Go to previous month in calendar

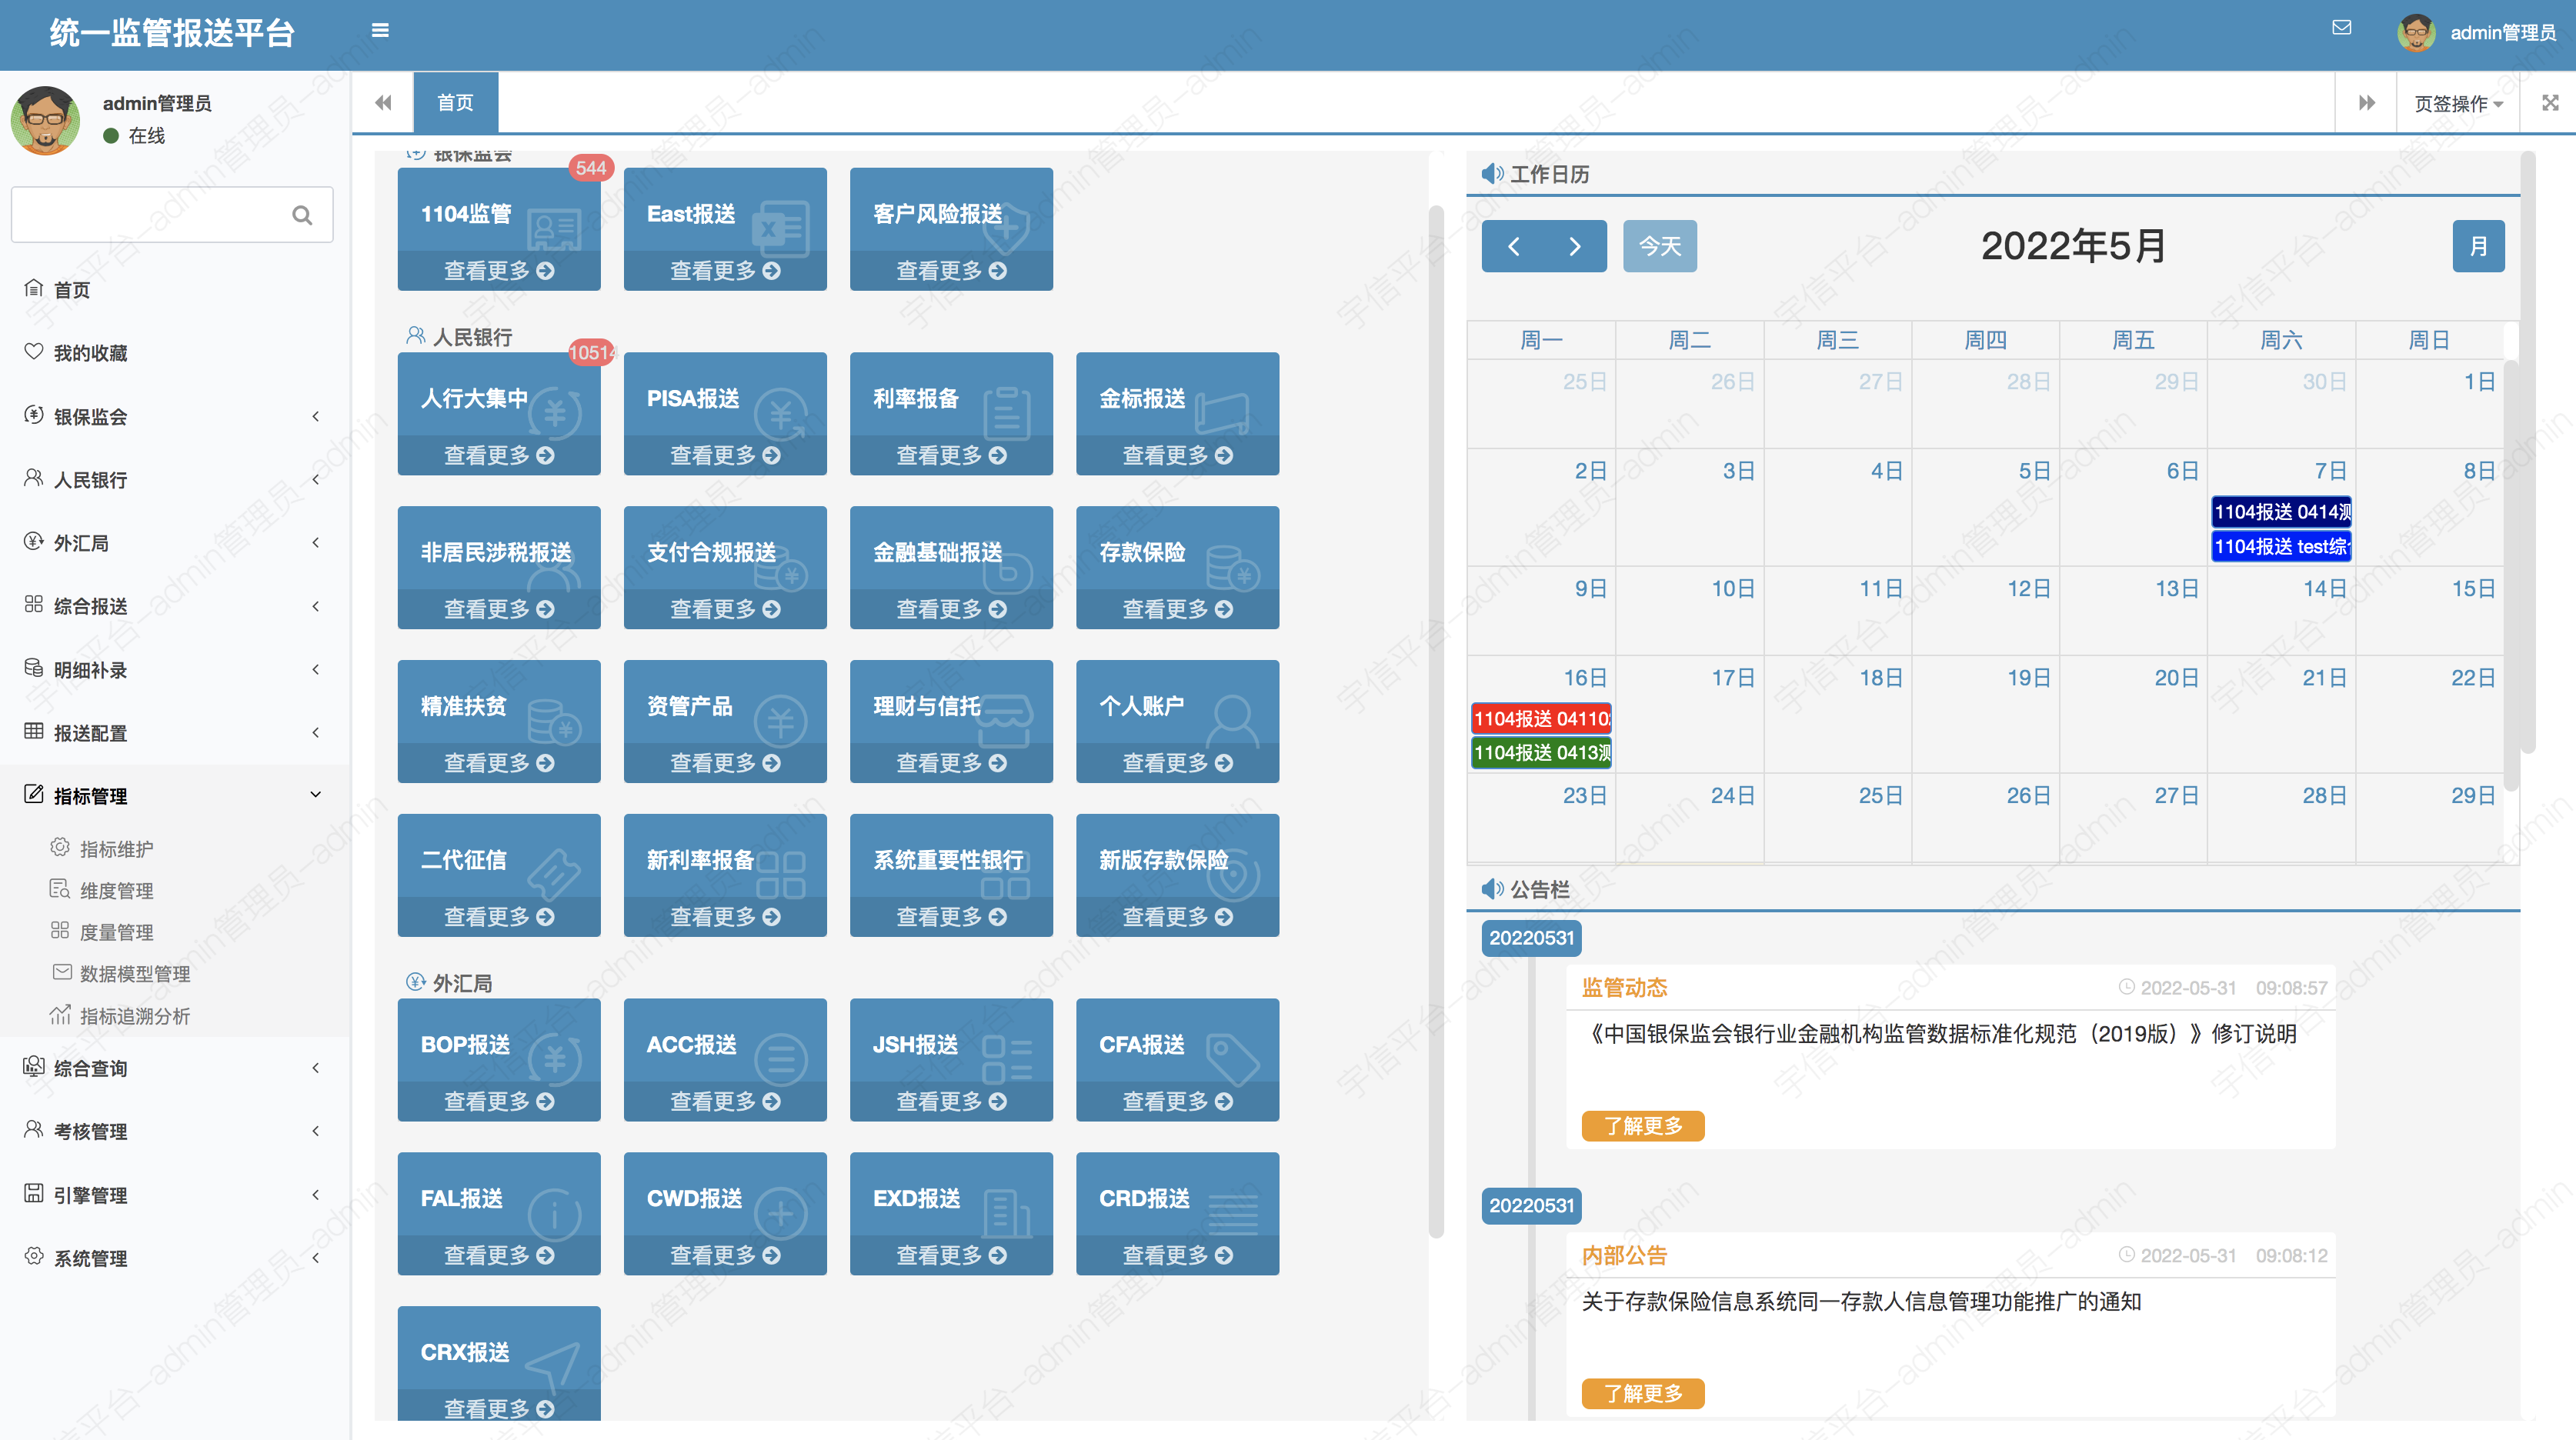coord(1513,246)
